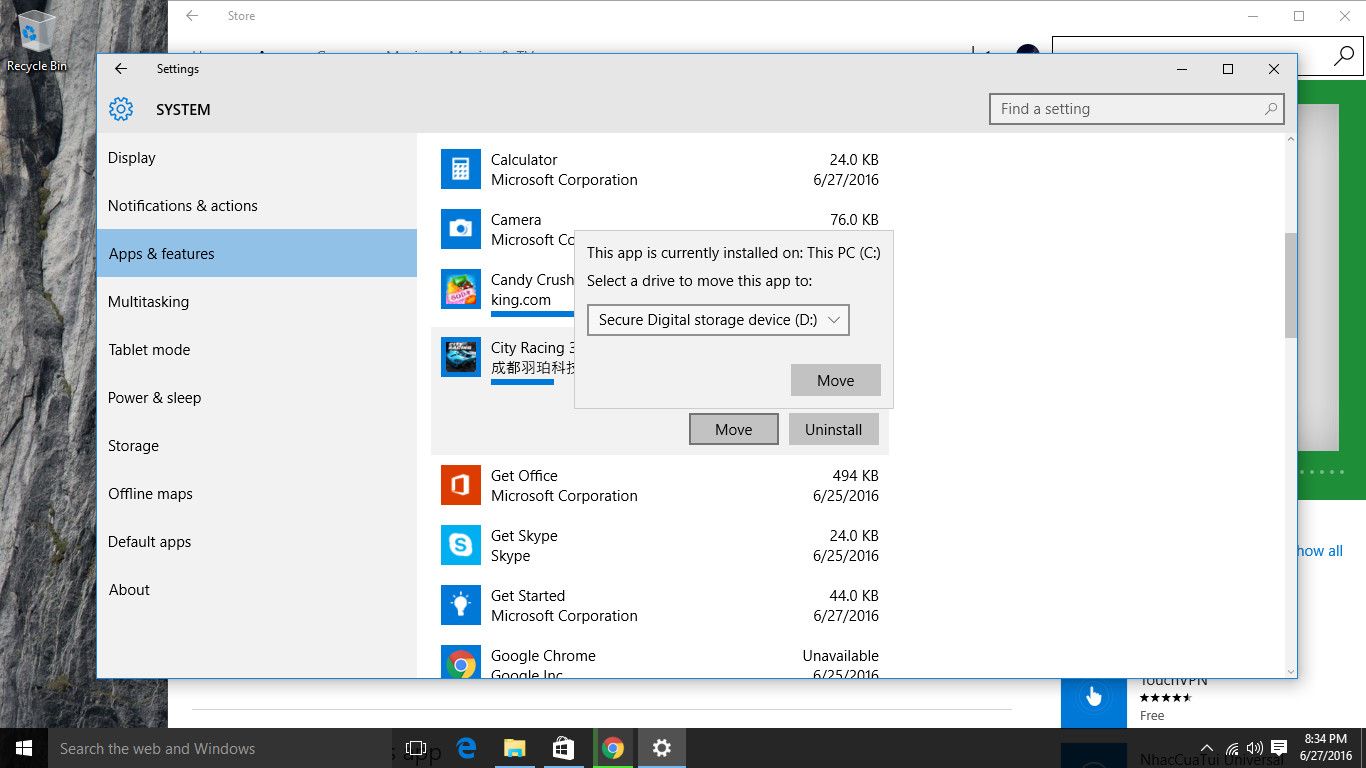Open the Windows Start menu

pyautogui.click(x=24, y=748)
